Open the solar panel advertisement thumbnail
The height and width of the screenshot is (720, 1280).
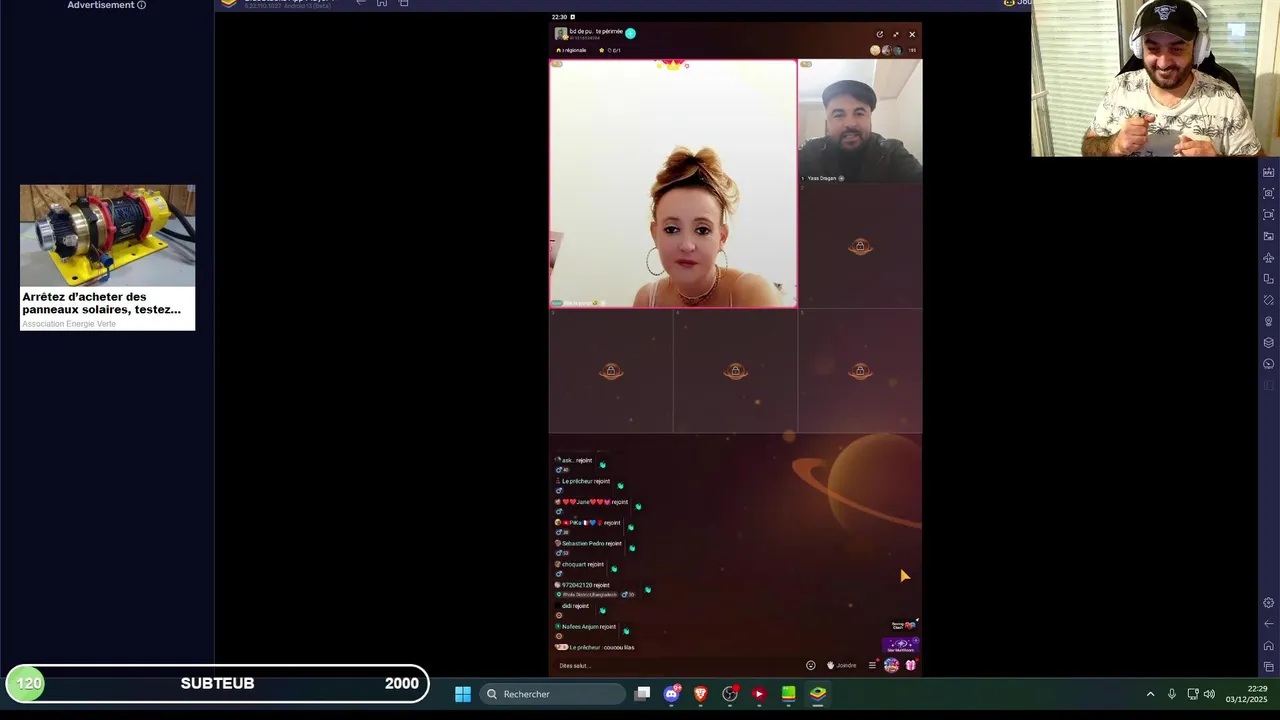pyautogui.click(x=108, y=236)
